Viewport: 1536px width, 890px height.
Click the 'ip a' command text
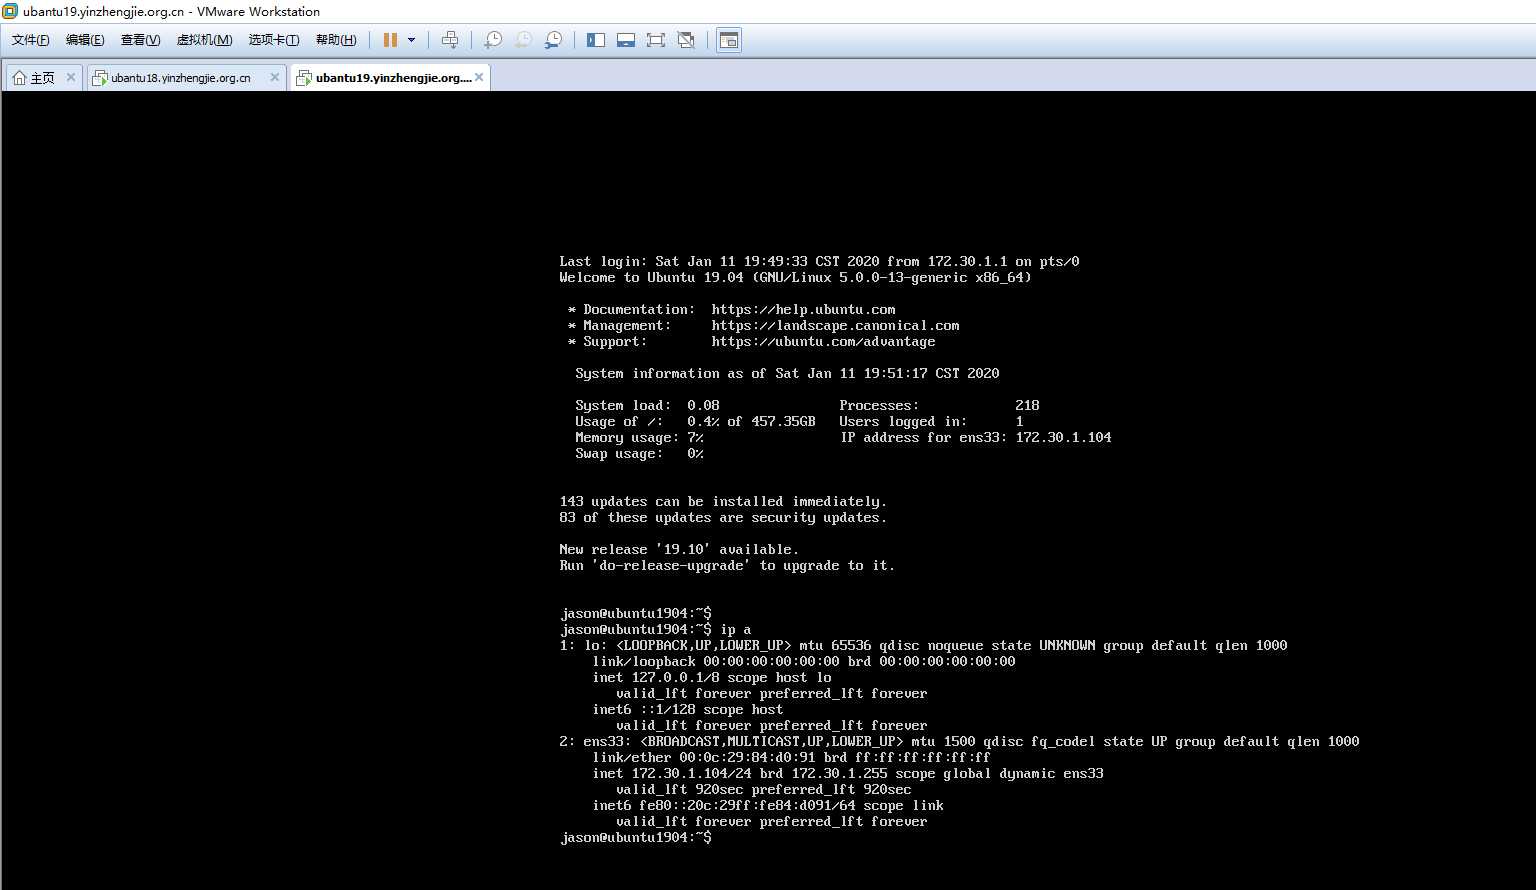pyautogui.click(x=735, y=630)
